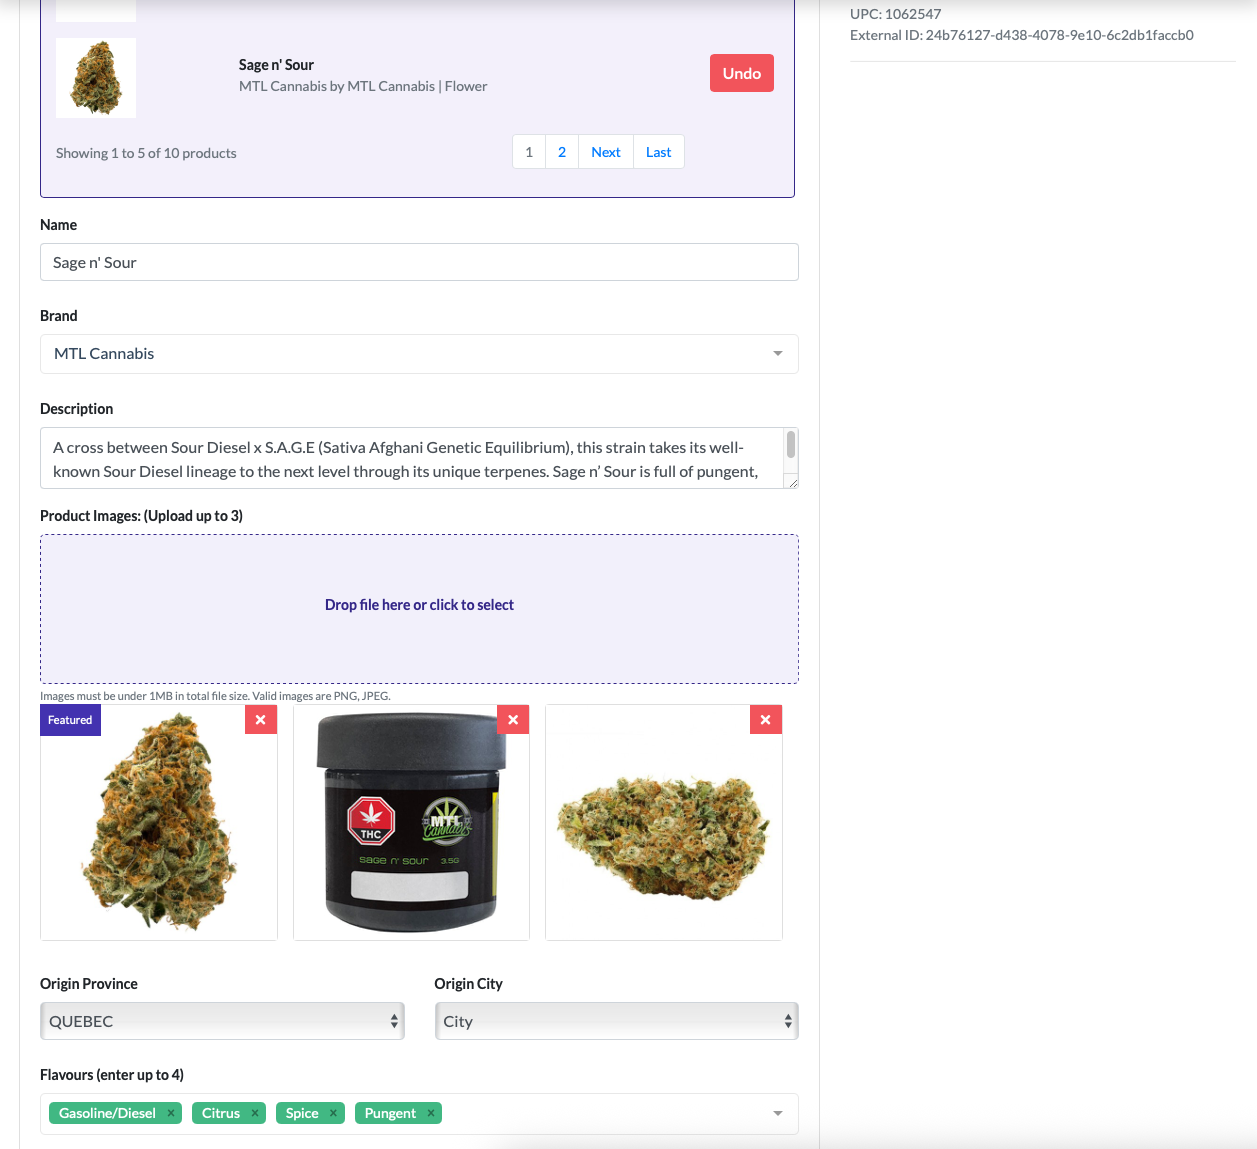Remove the Citrus flavour tag

pos(255,1113)
